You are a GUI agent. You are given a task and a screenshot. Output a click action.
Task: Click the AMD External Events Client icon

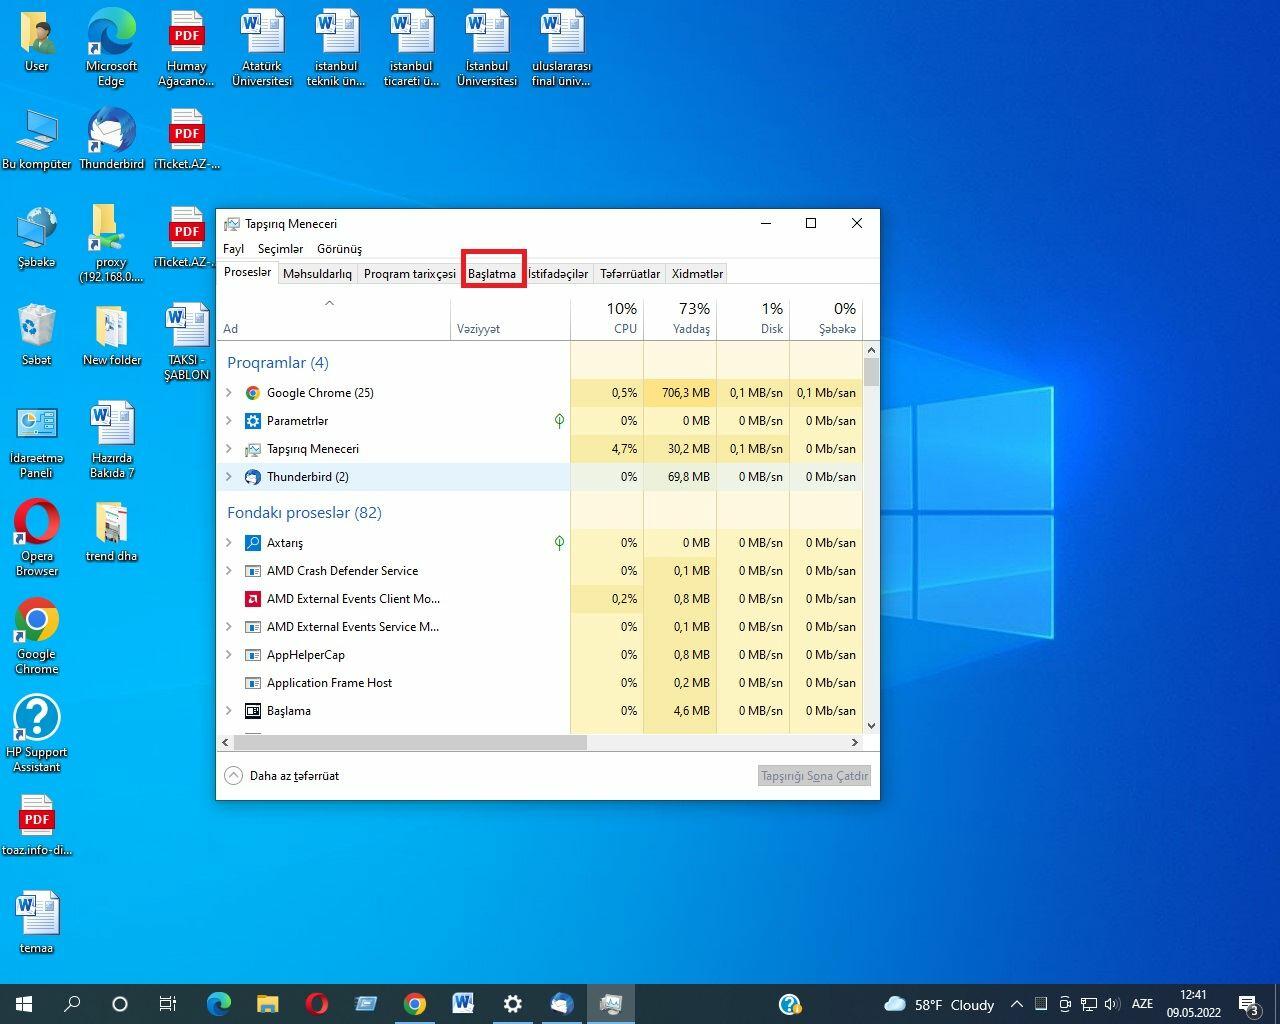(x=253, y=599)
